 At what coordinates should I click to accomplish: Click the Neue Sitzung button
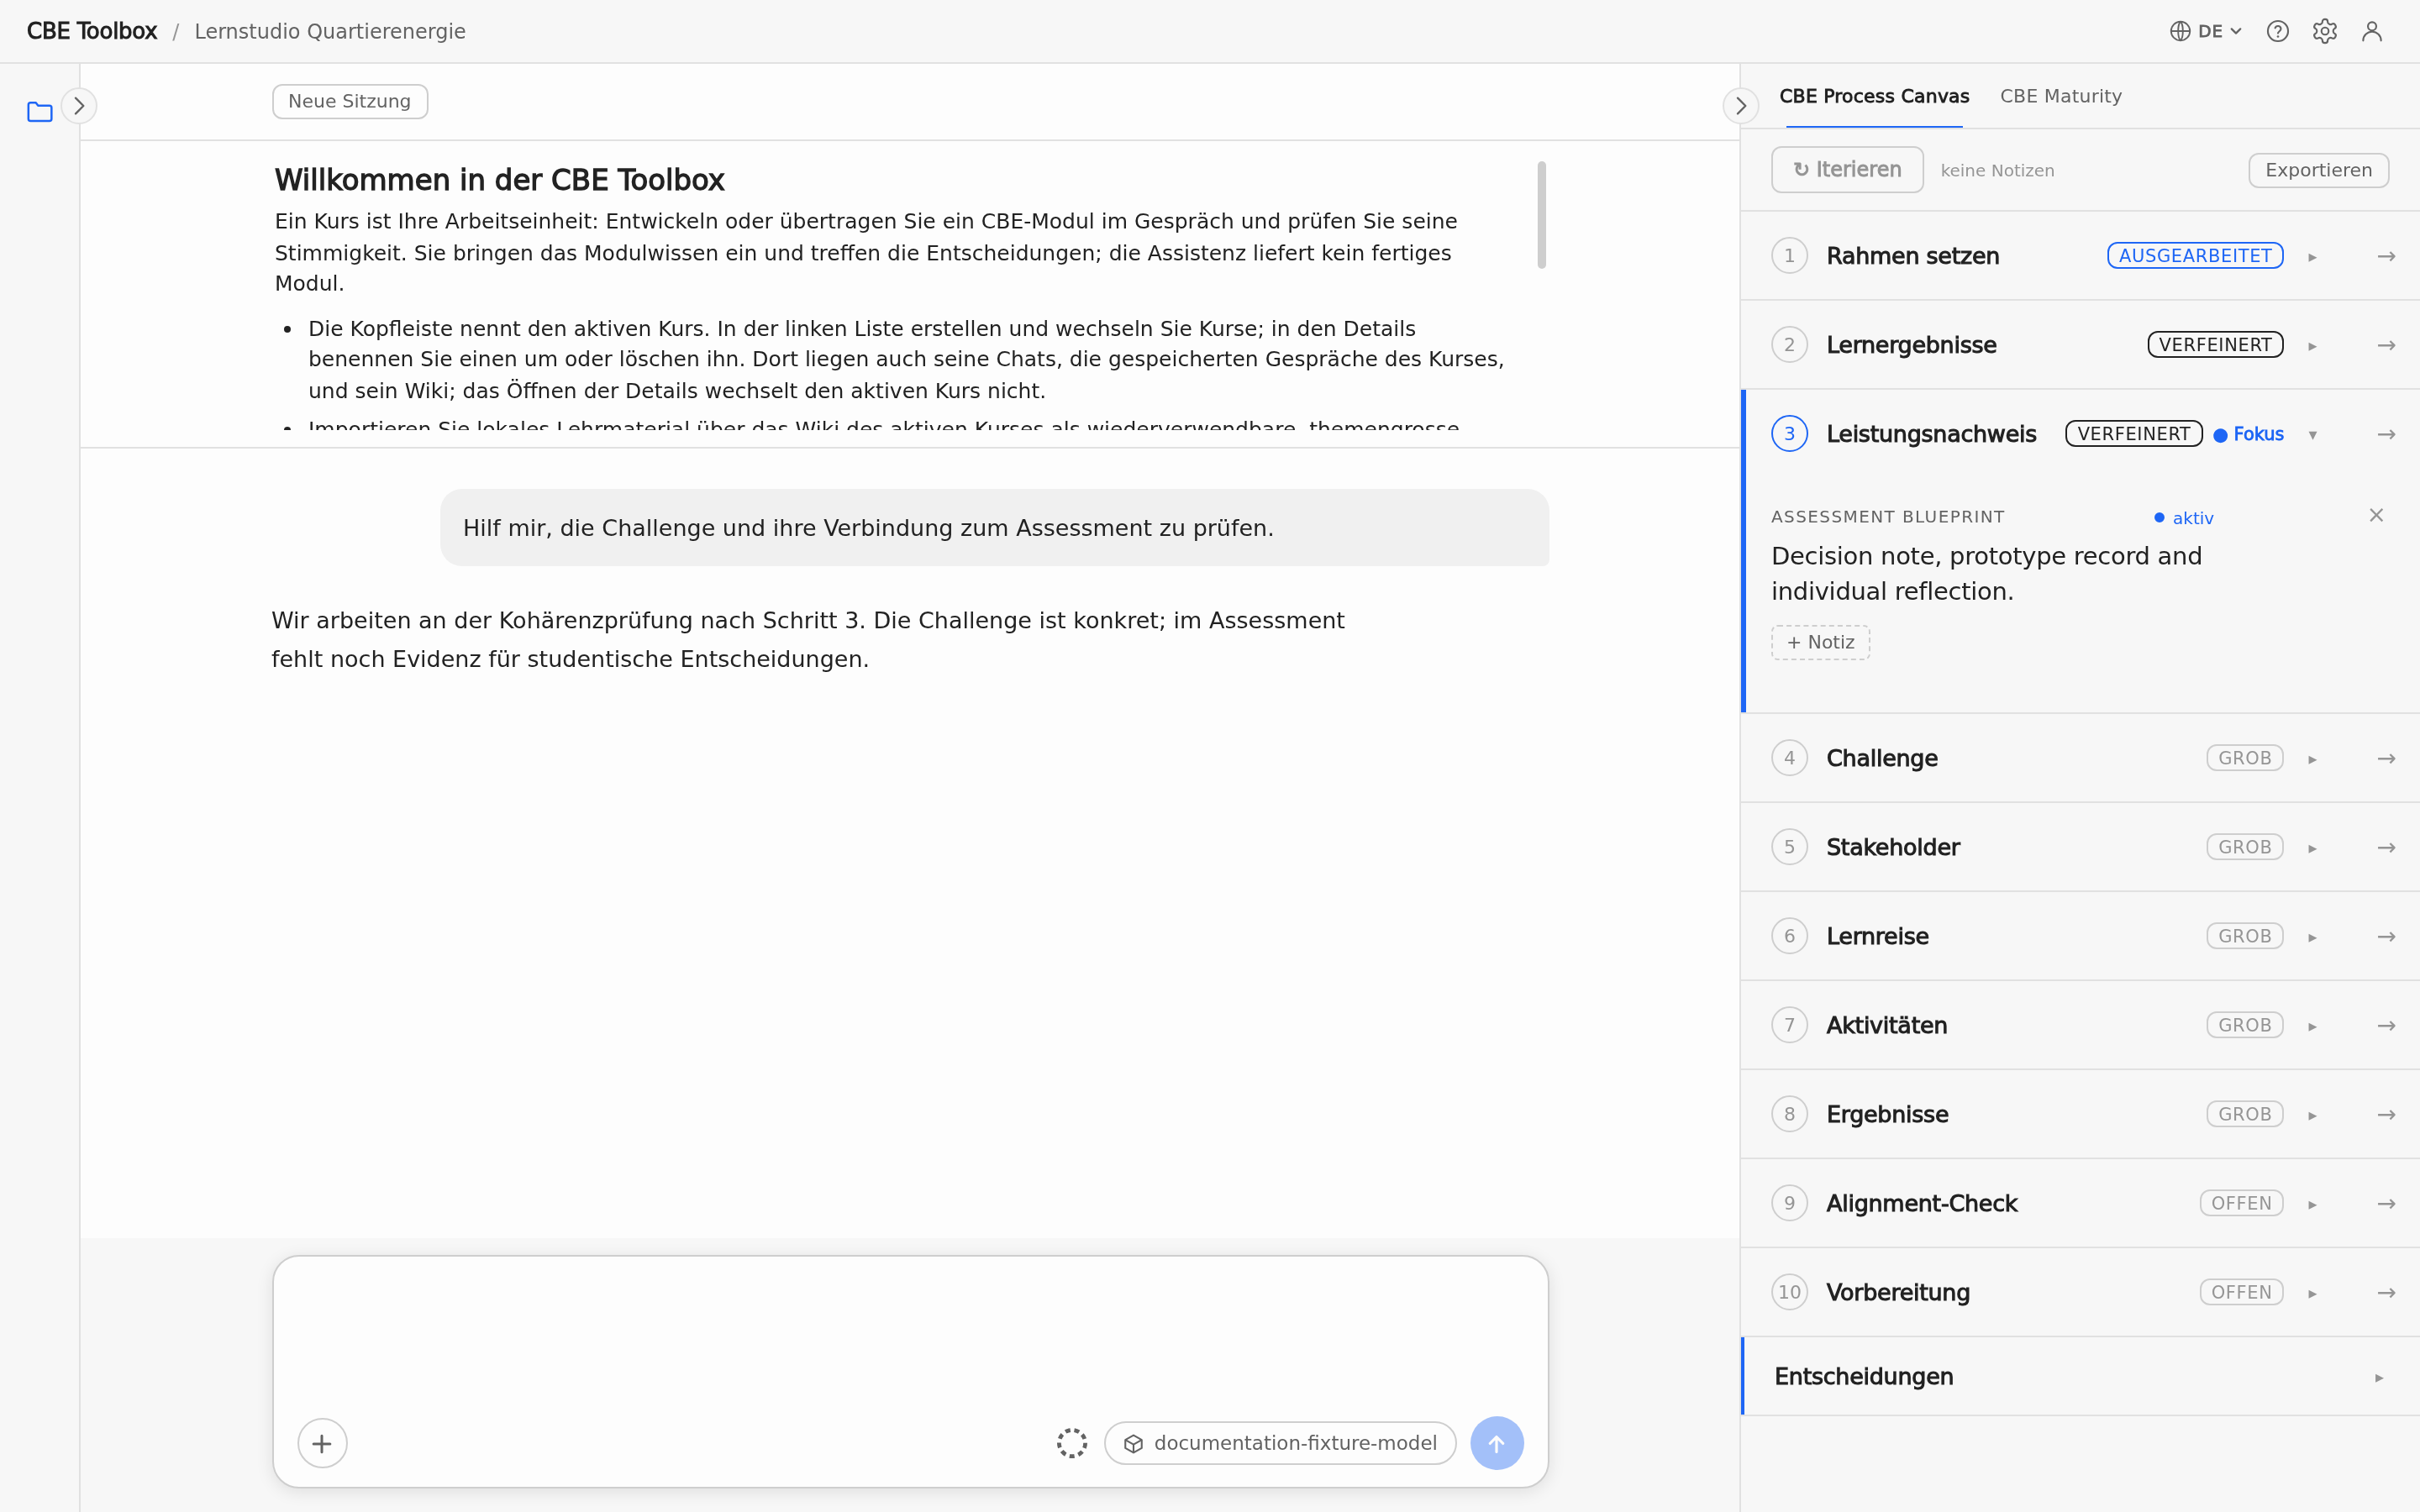pos(350,101)
